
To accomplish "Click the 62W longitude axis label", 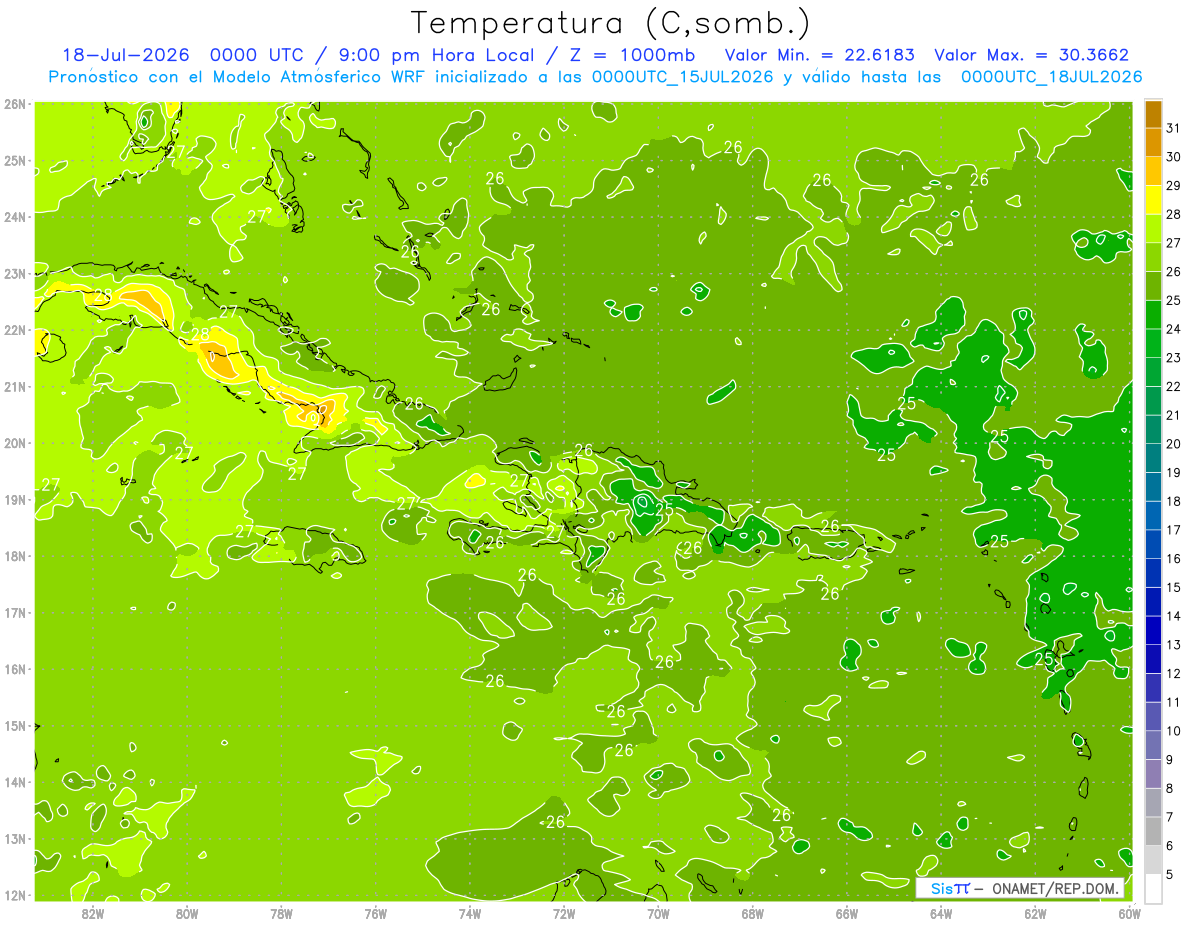I will [x=1035, y=913].
